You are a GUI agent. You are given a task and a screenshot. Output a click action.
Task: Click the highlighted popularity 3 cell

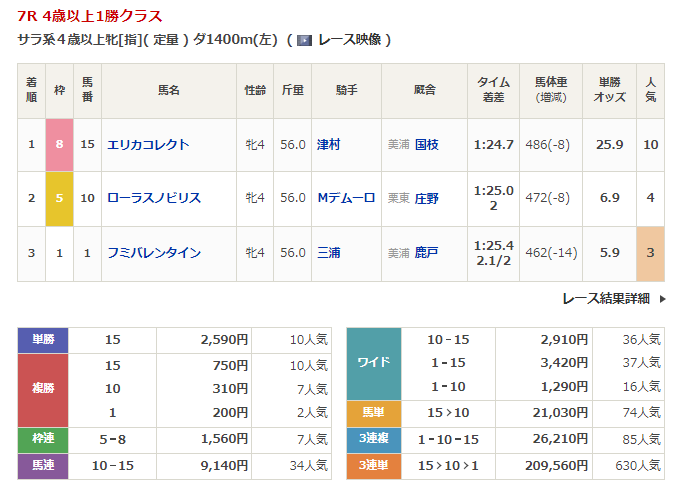pyautogui.click(x=651, y=253)
